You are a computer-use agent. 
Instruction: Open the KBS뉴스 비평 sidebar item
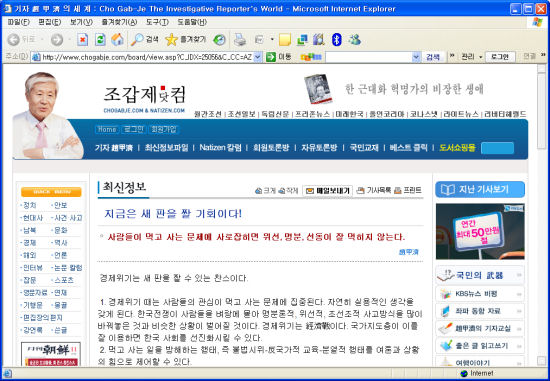480,294
